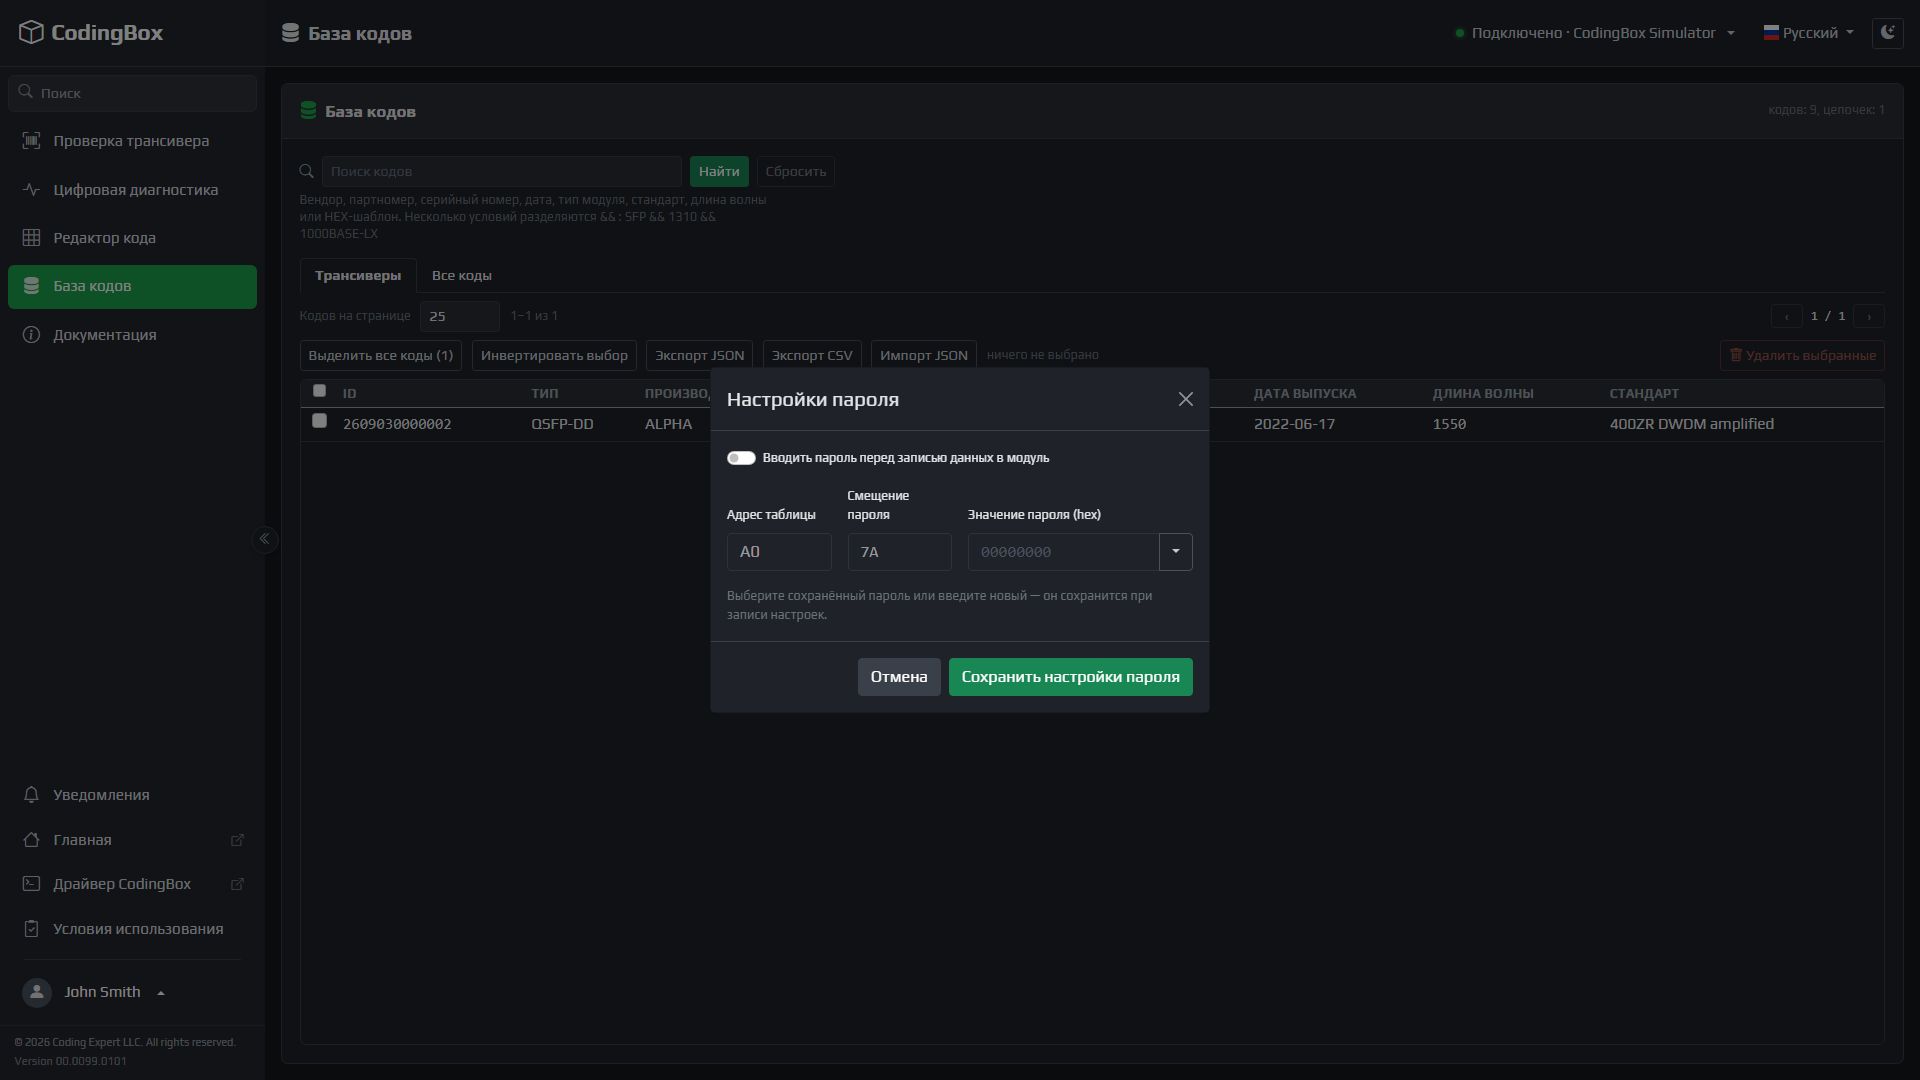Open Редактор кода in the sidebar
1920x1080 pixels.
tap(132, 237)
